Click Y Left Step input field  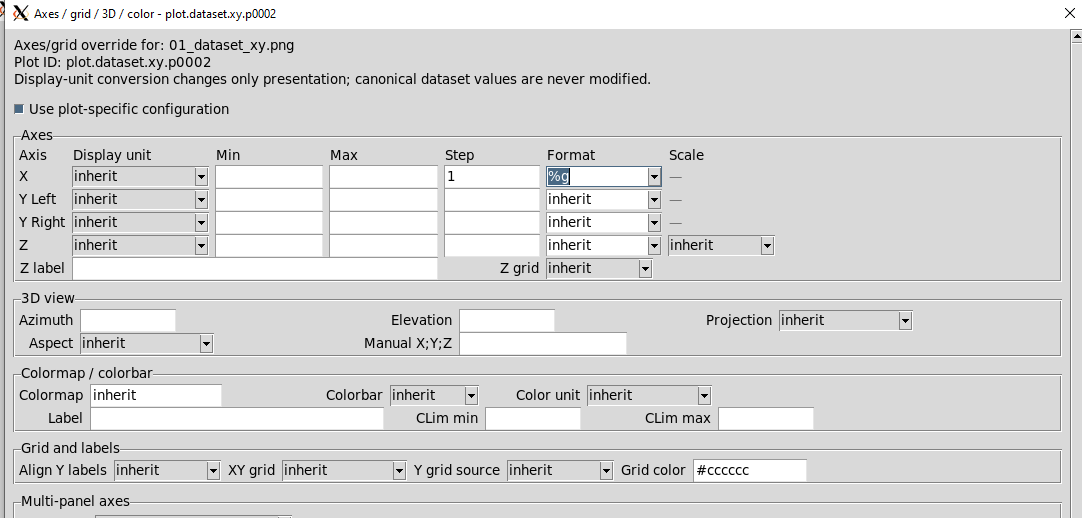point(492,199)
